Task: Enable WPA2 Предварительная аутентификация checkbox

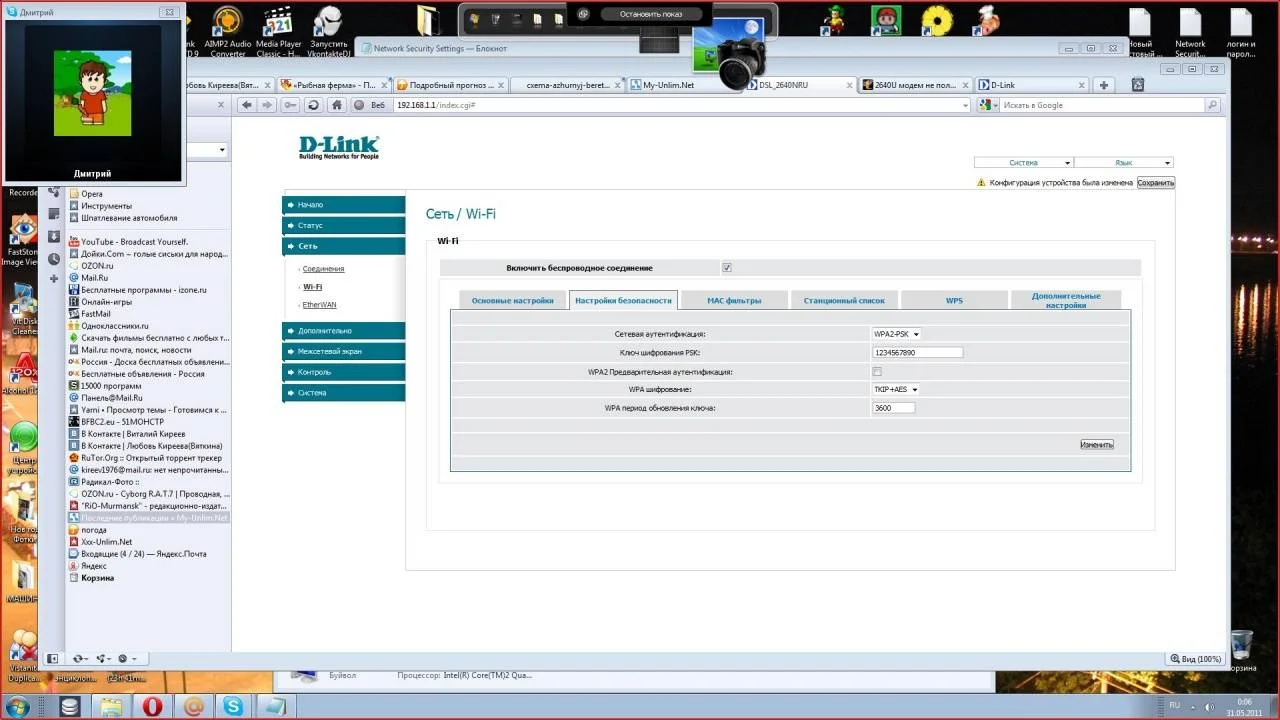Action: (877, 371)
